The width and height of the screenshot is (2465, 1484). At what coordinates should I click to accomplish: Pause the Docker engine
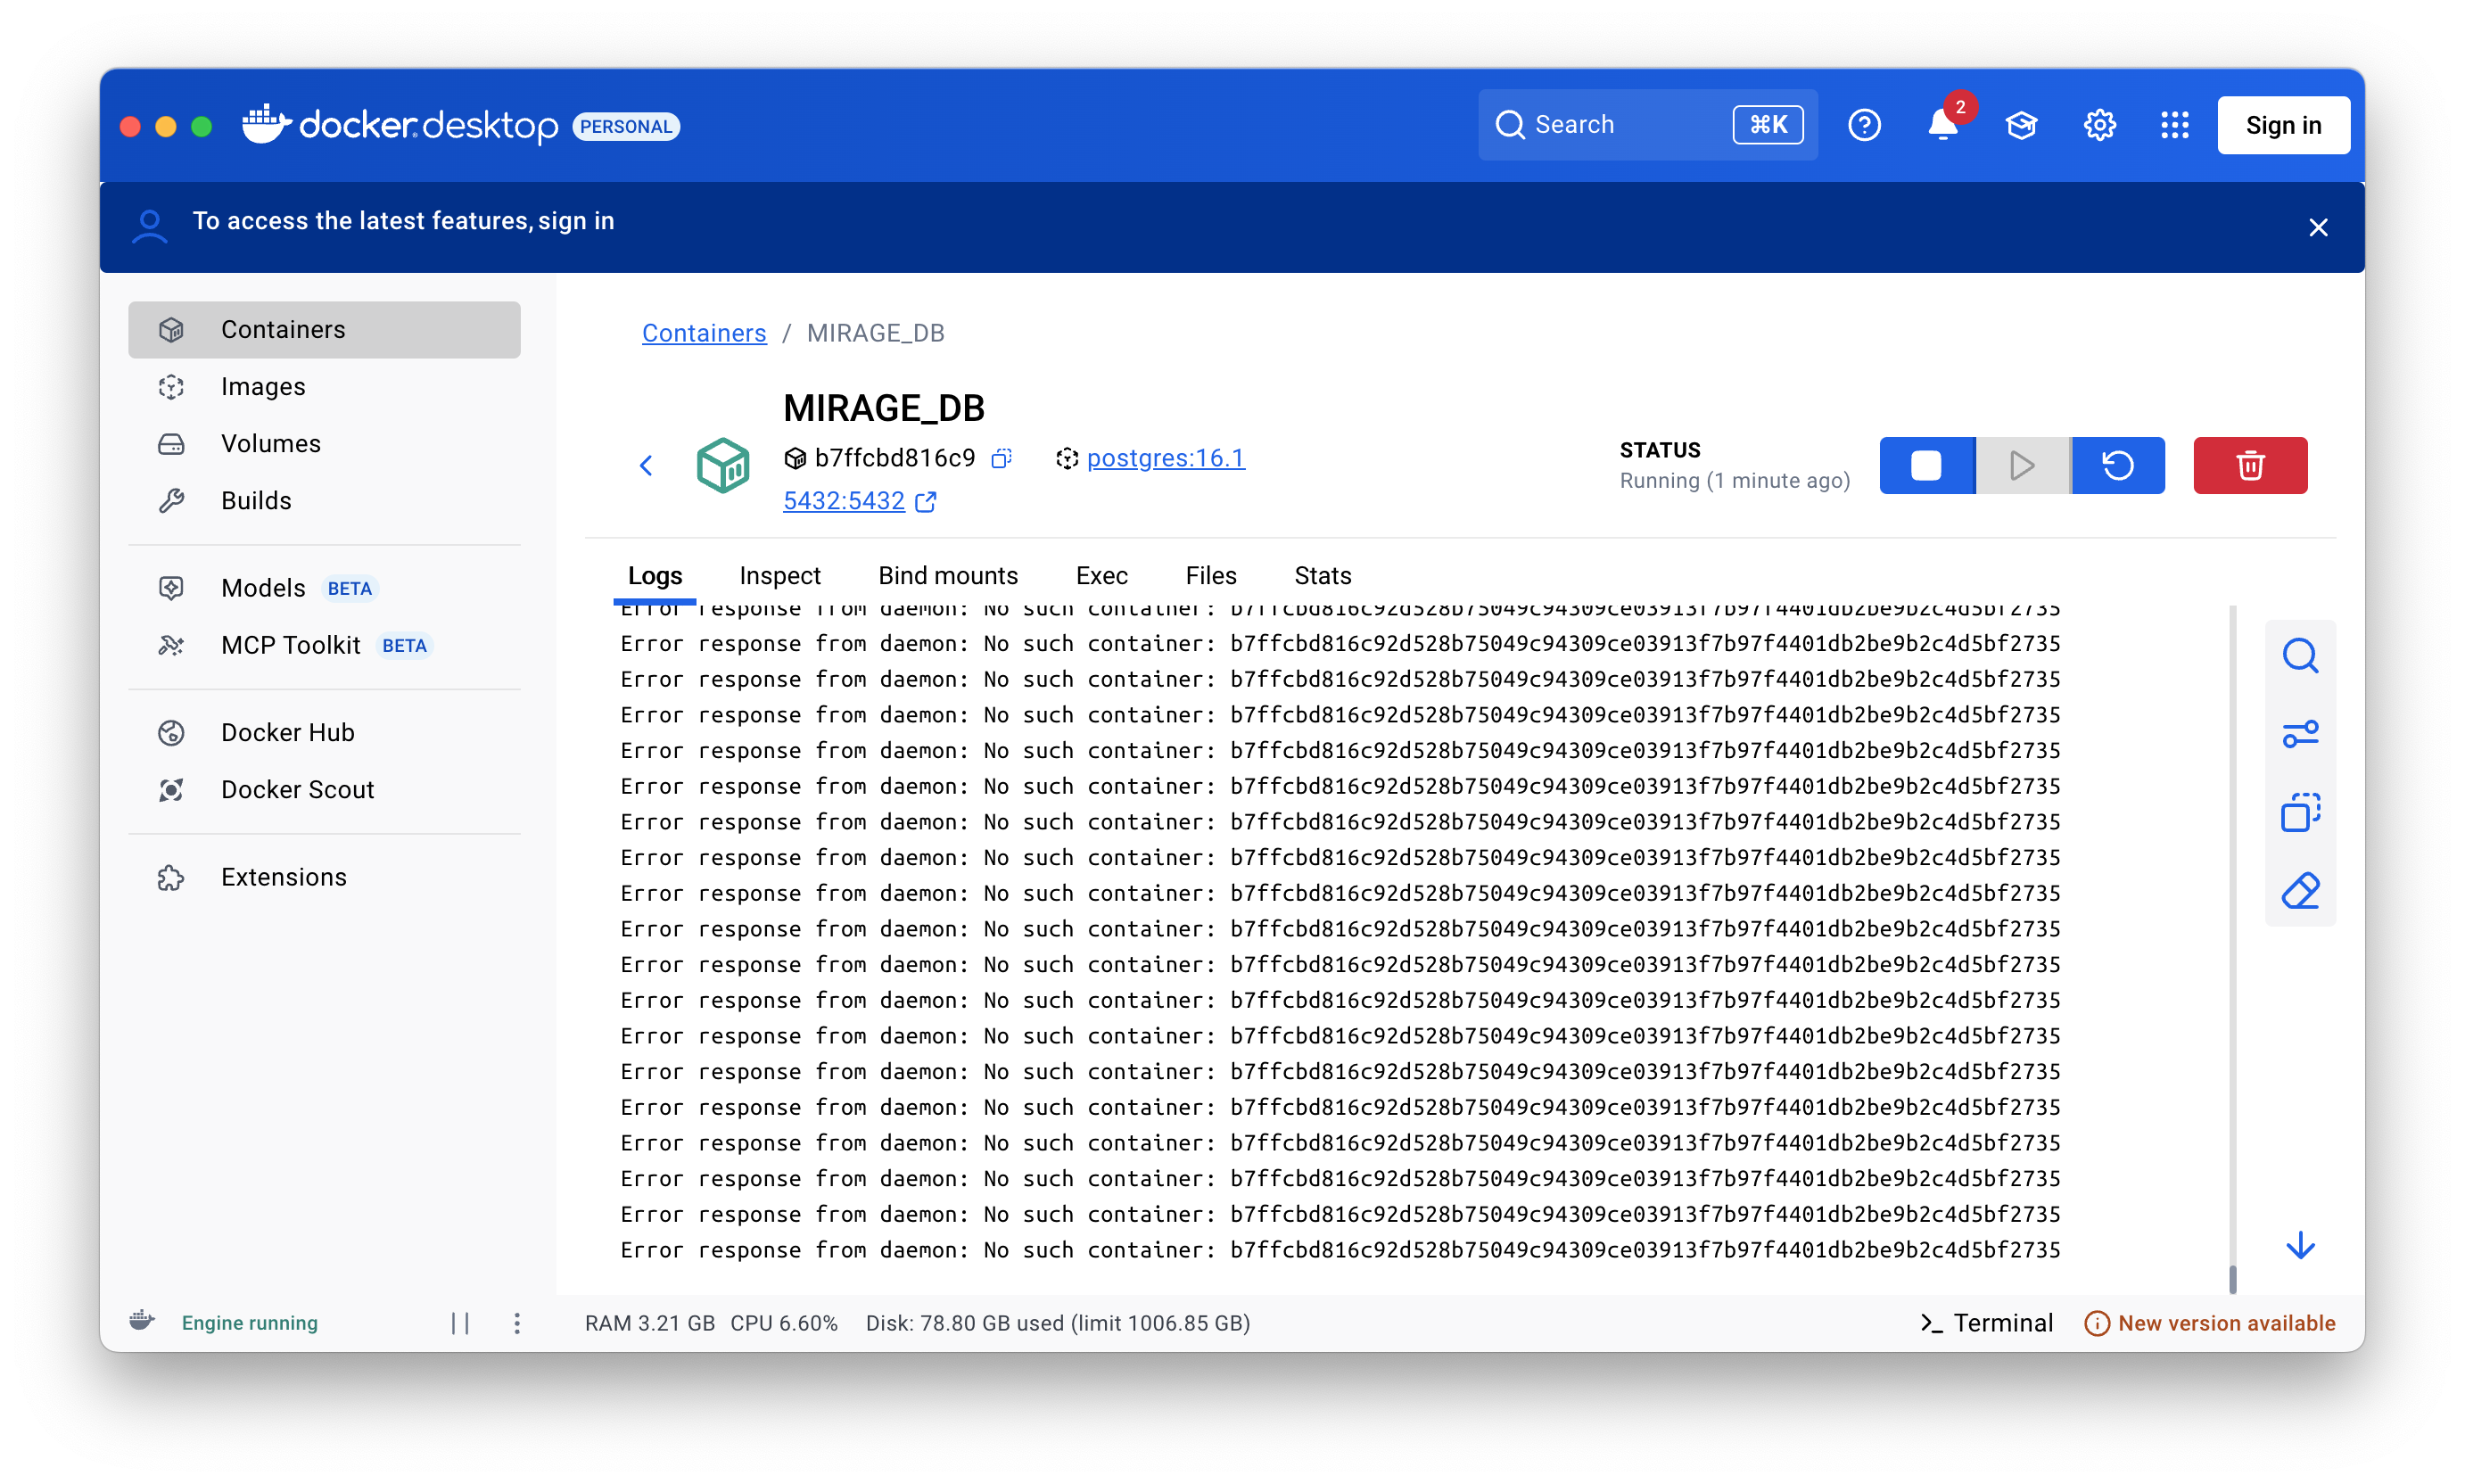tap(460, 1323)
